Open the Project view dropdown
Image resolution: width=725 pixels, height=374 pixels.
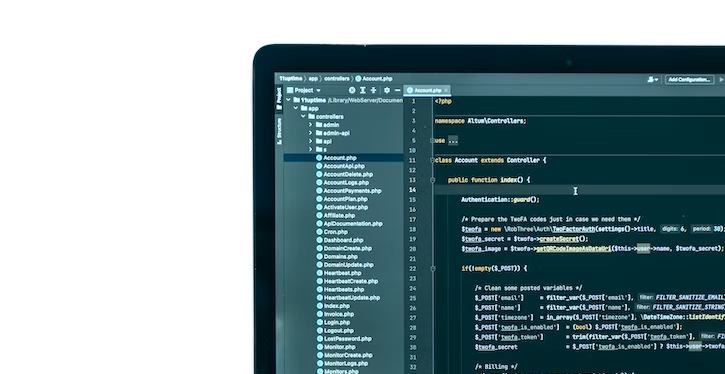pyautogui.click(x=304, y=90)
